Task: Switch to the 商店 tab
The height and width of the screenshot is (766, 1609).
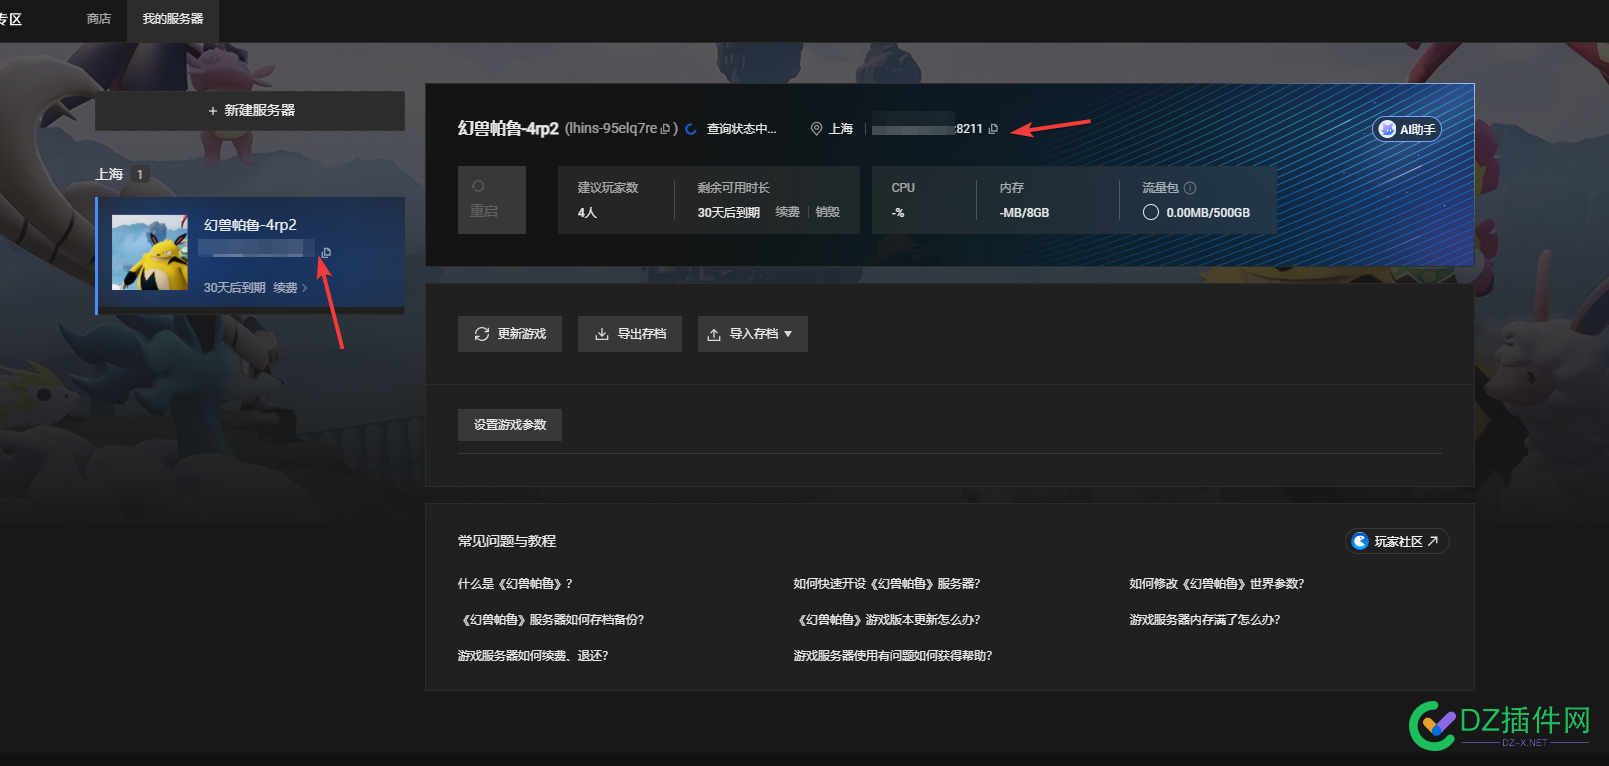Action: (x=99, y=19)
